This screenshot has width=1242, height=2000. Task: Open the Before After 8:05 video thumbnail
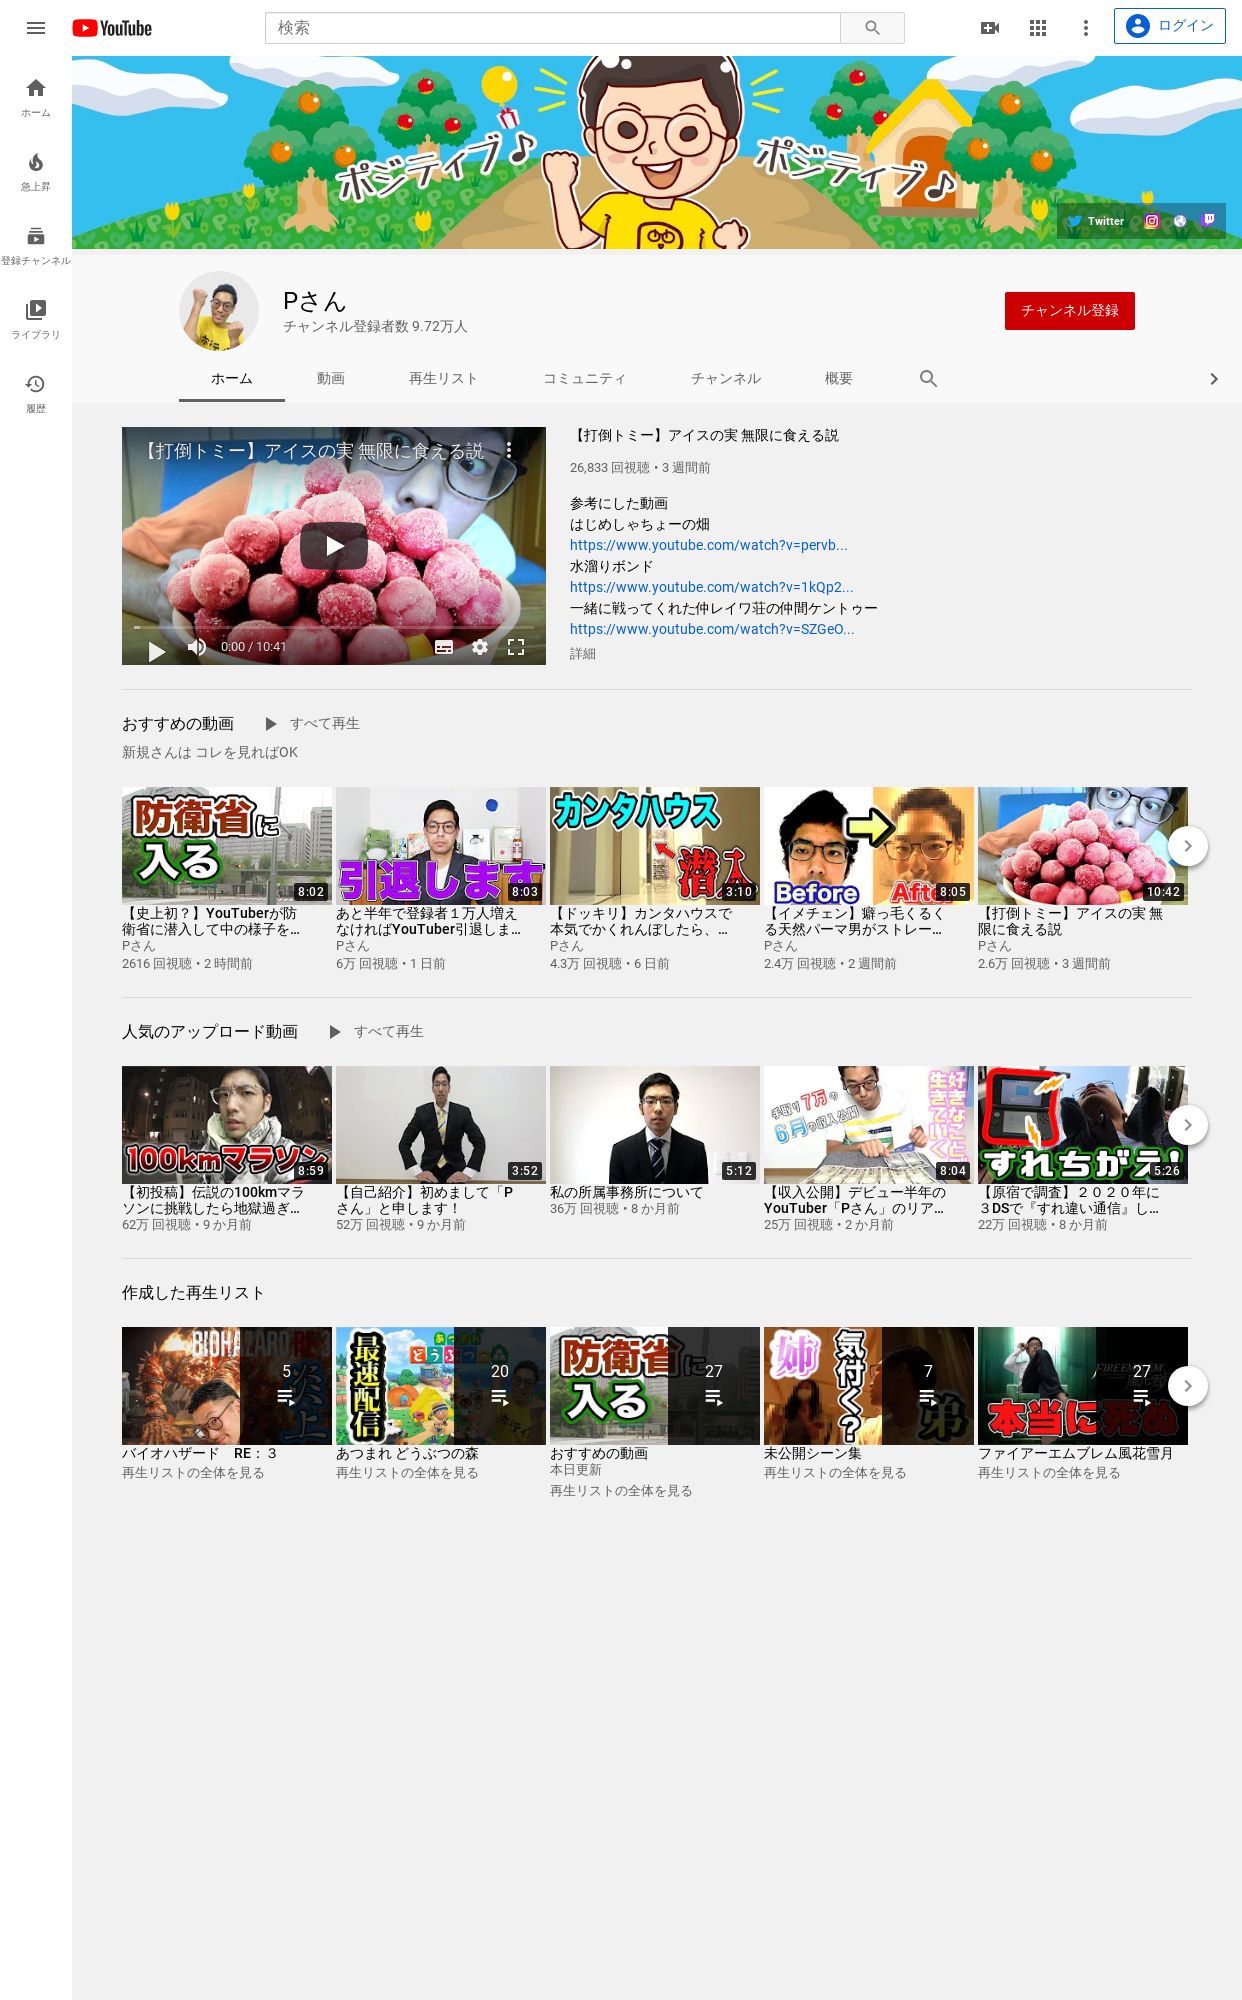click(x=869, y=846)
